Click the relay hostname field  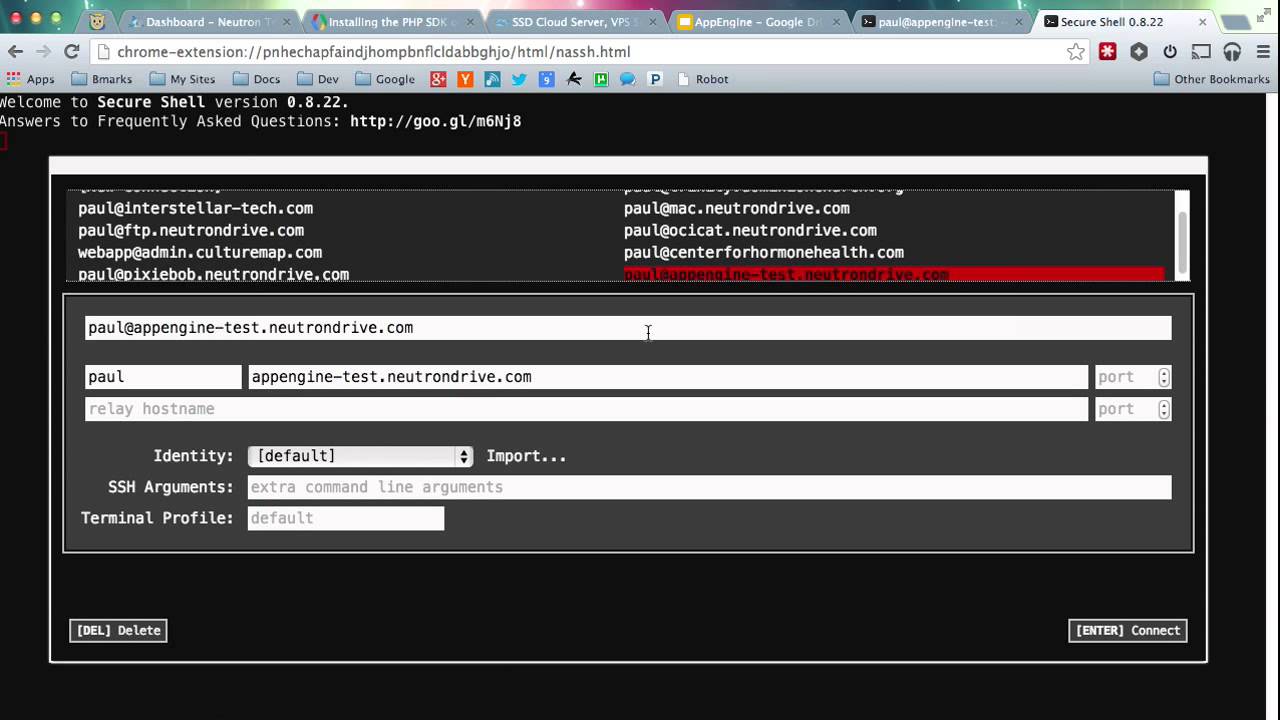pos(586,409)
